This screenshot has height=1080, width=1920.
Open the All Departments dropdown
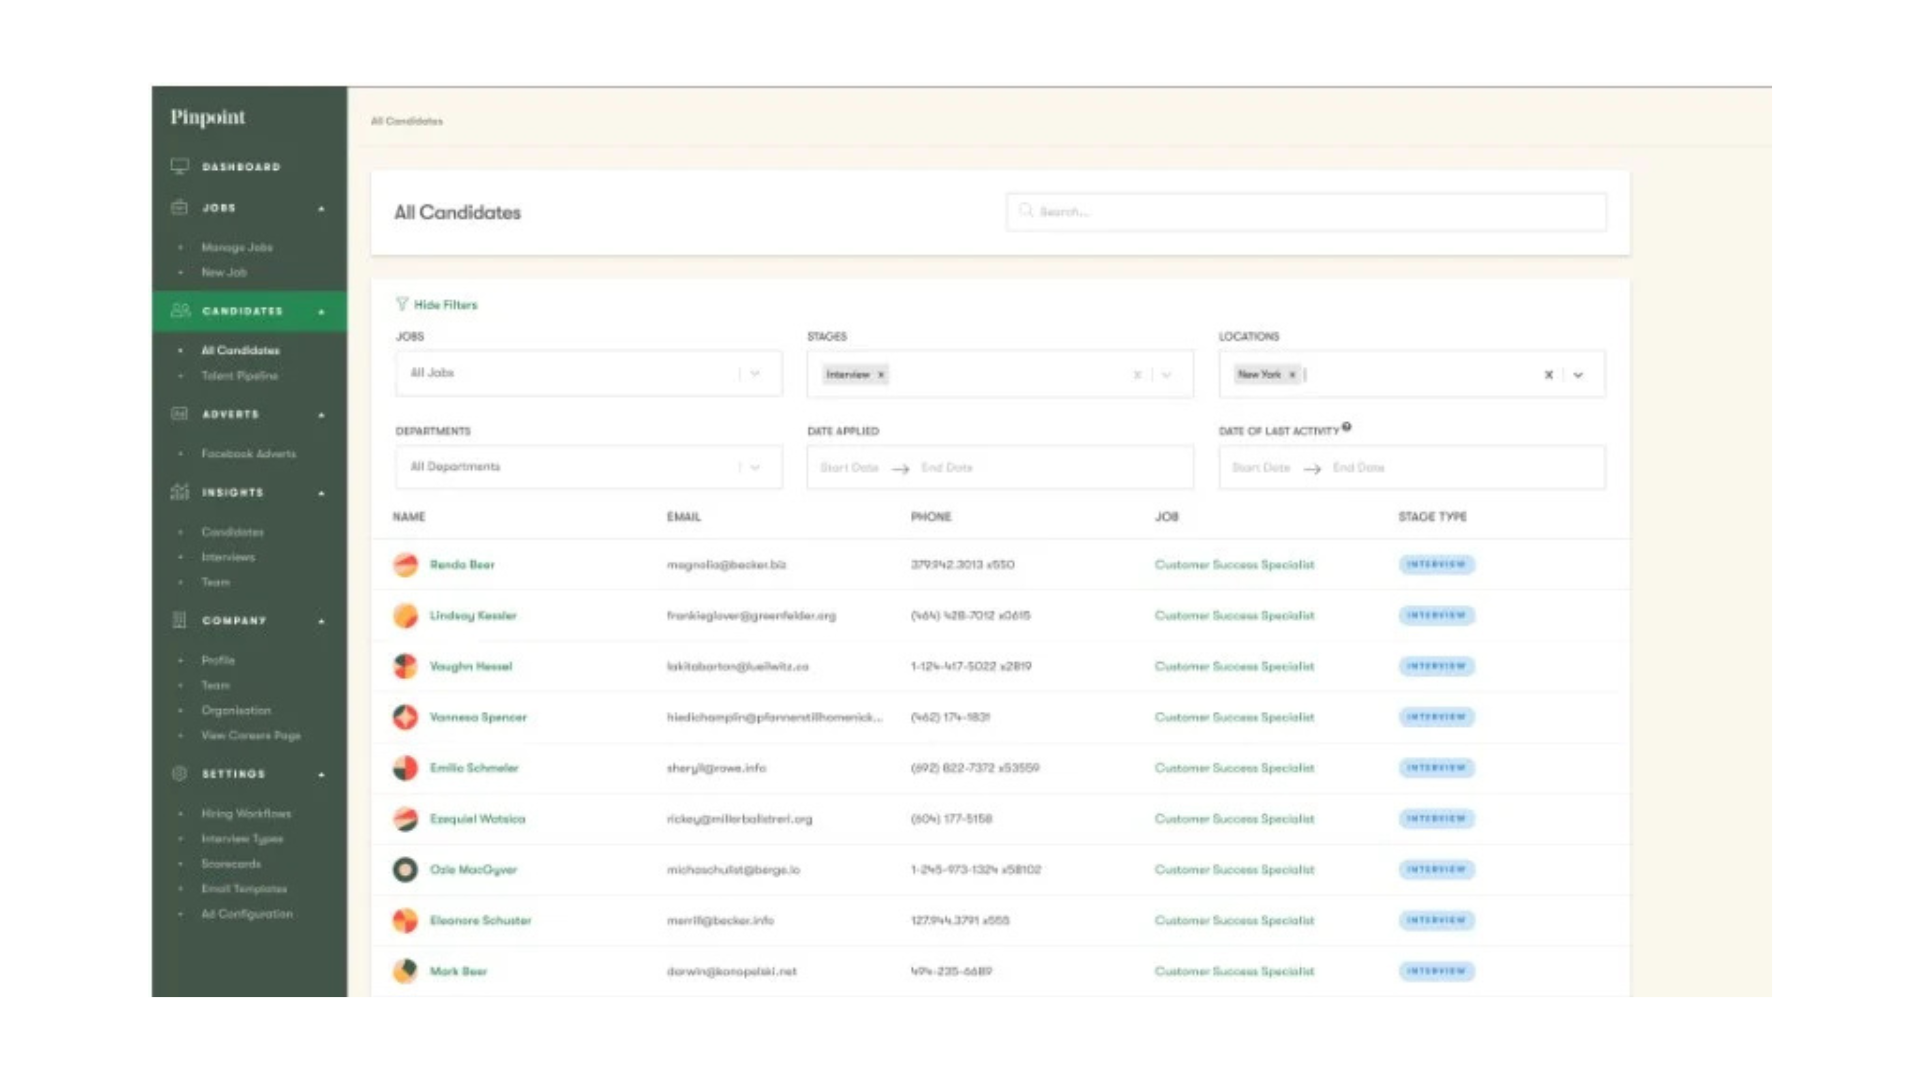click(588, 467)
